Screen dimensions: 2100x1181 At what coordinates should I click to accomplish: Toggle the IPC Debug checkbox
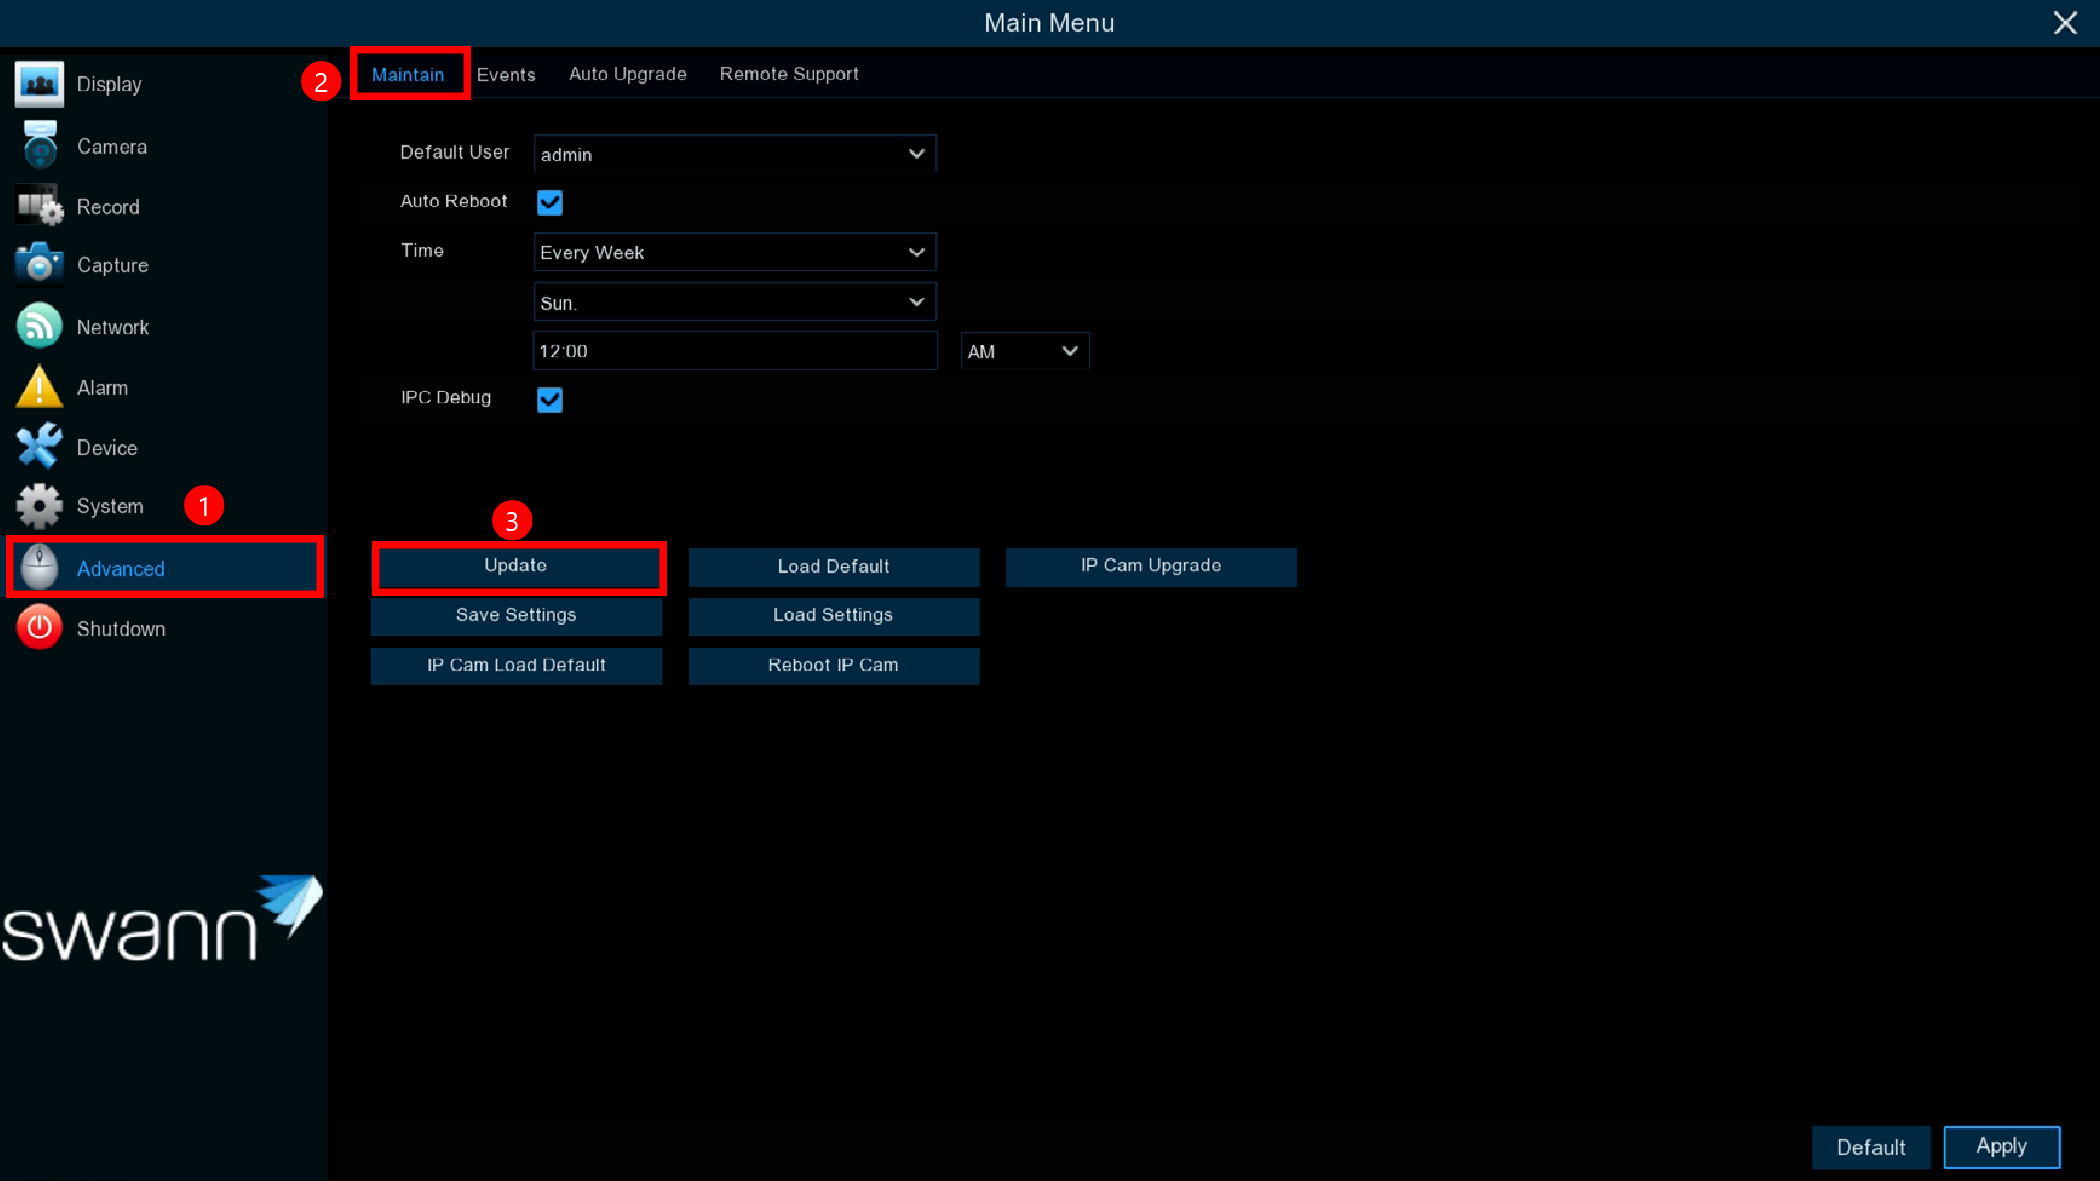(550, 400)
